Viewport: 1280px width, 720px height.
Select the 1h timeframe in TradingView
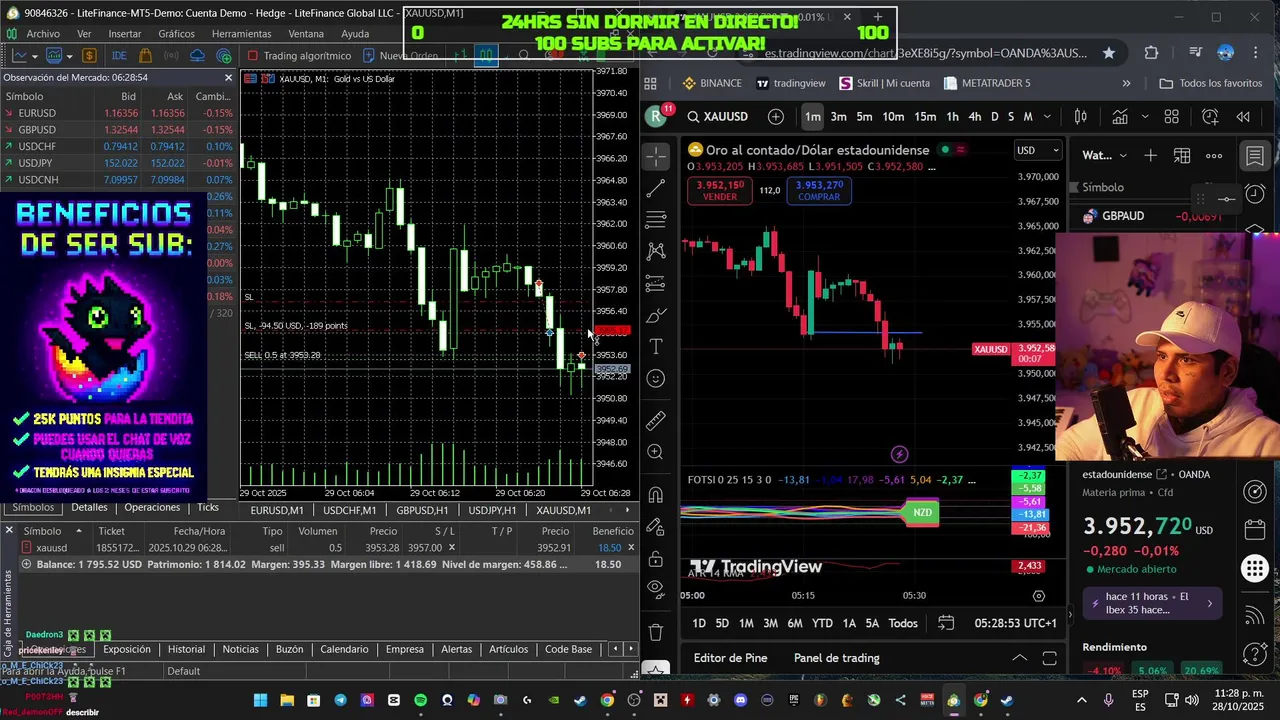click(x=952, y=117)
